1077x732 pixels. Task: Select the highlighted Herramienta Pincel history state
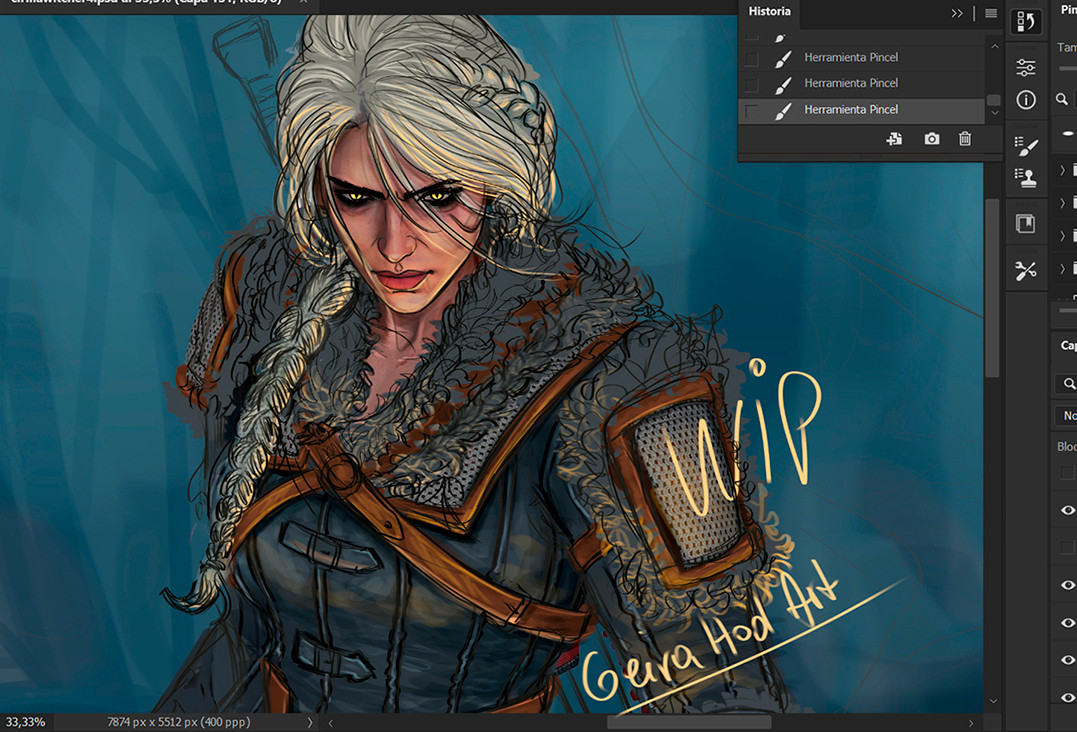click(x=862, y=110)
